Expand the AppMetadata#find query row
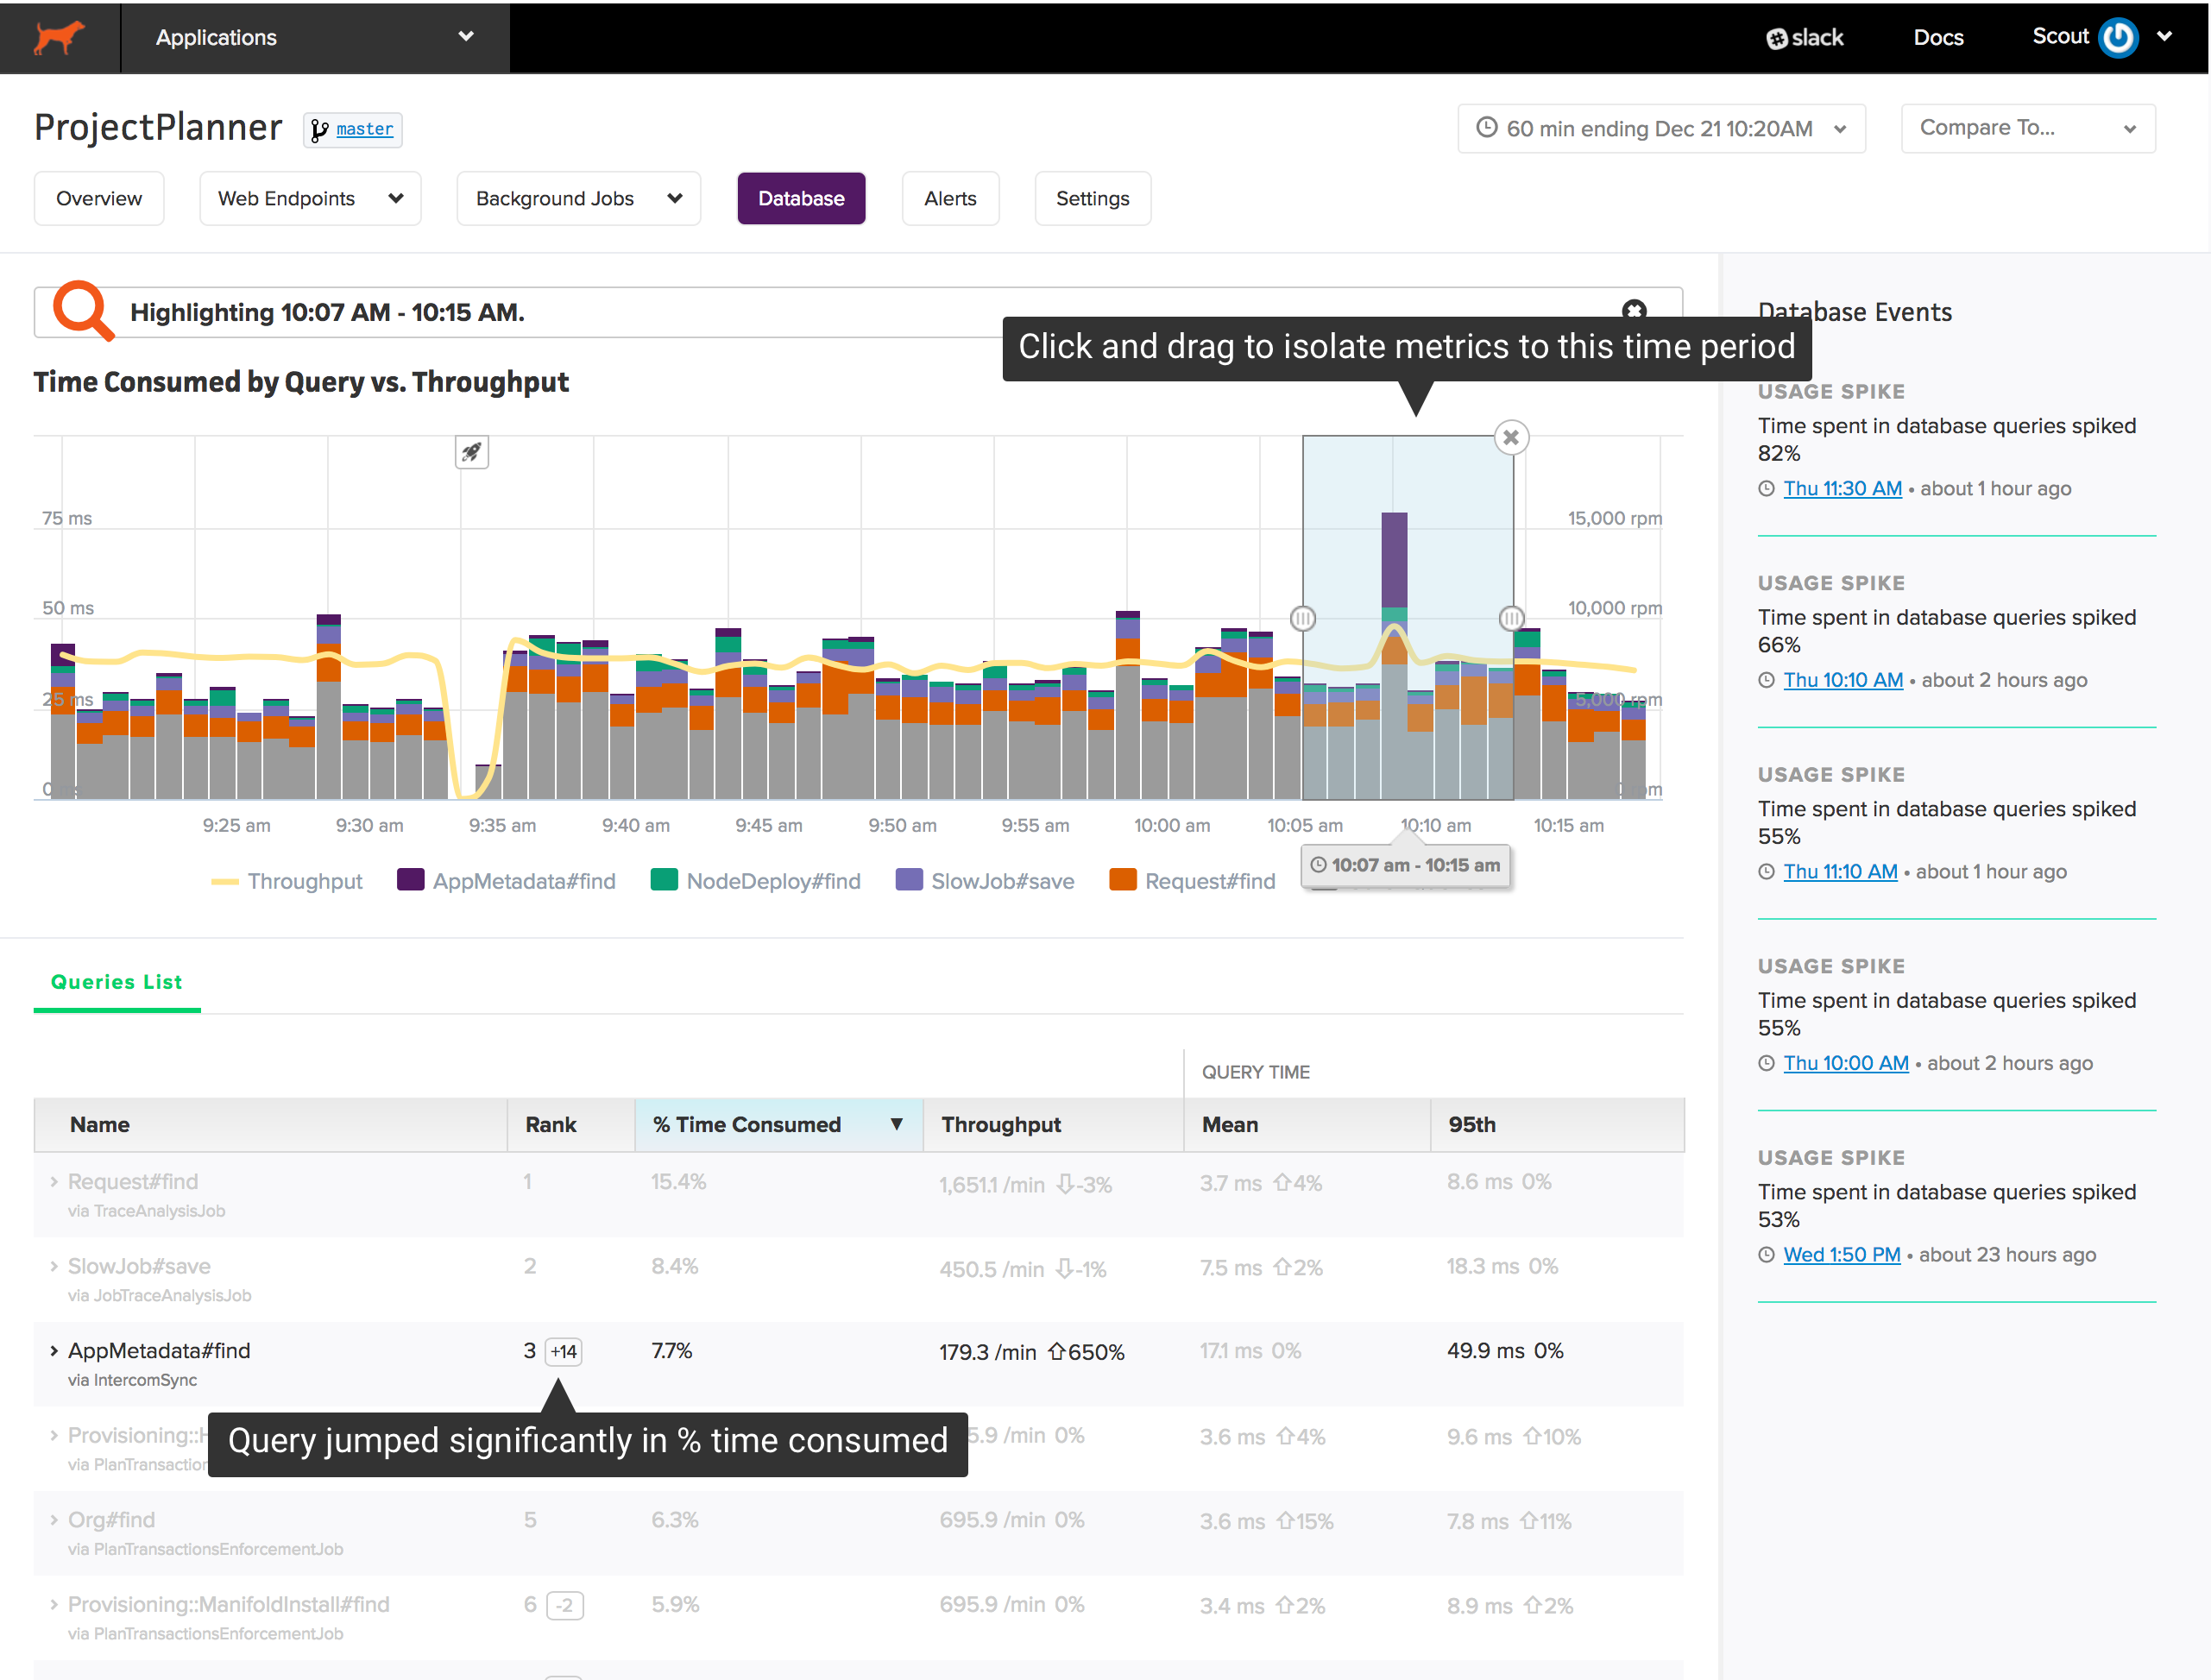Image resolution: width=2211 pixels, height=1680 pixels. click(54, 1351)
